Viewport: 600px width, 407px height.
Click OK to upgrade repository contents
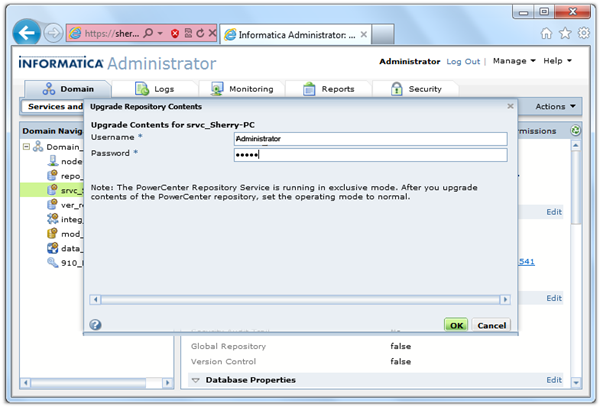tap(456, 325)
